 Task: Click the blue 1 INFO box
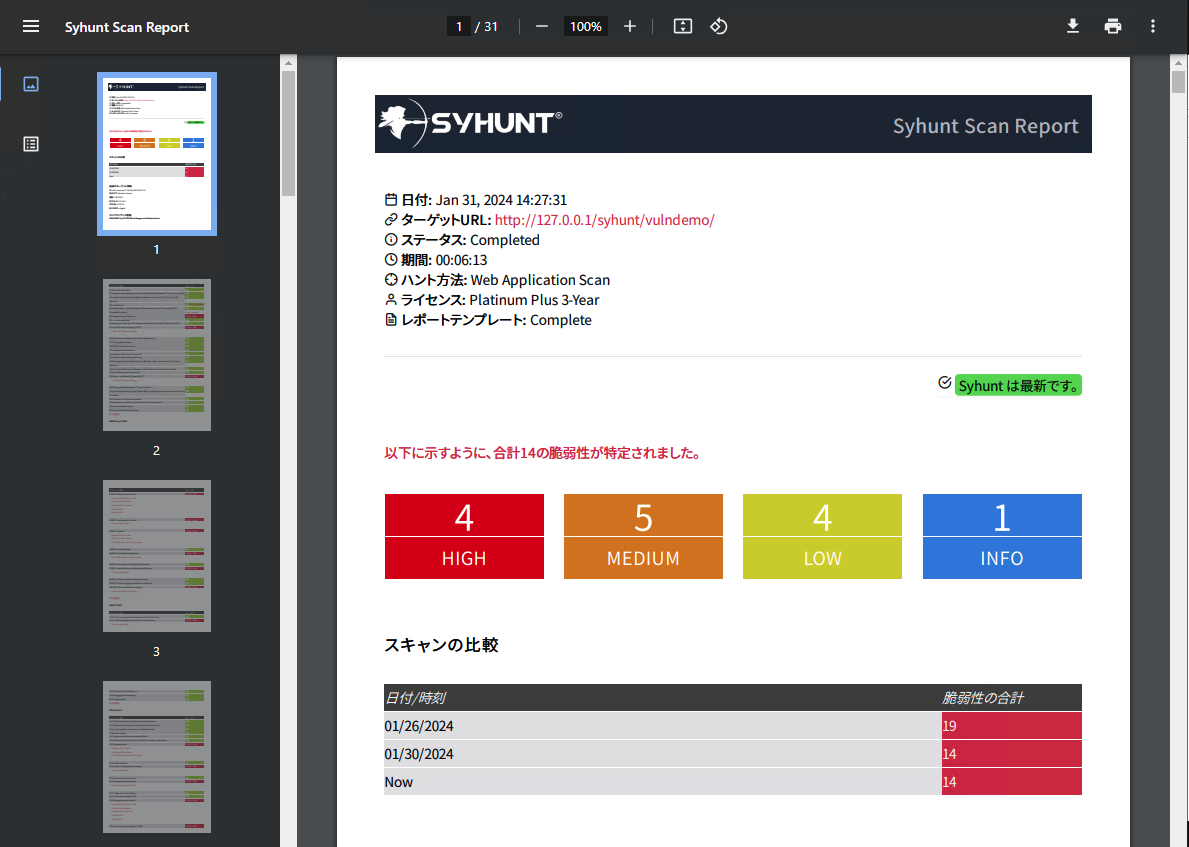[1002, 536]
